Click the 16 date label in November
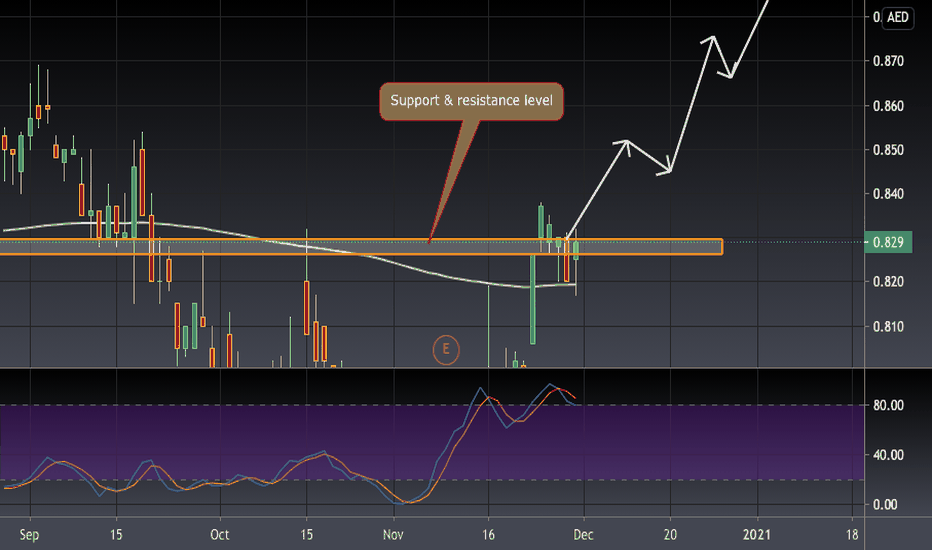The width and height of the screenshot is (932, 550). (x=488, y=535)
